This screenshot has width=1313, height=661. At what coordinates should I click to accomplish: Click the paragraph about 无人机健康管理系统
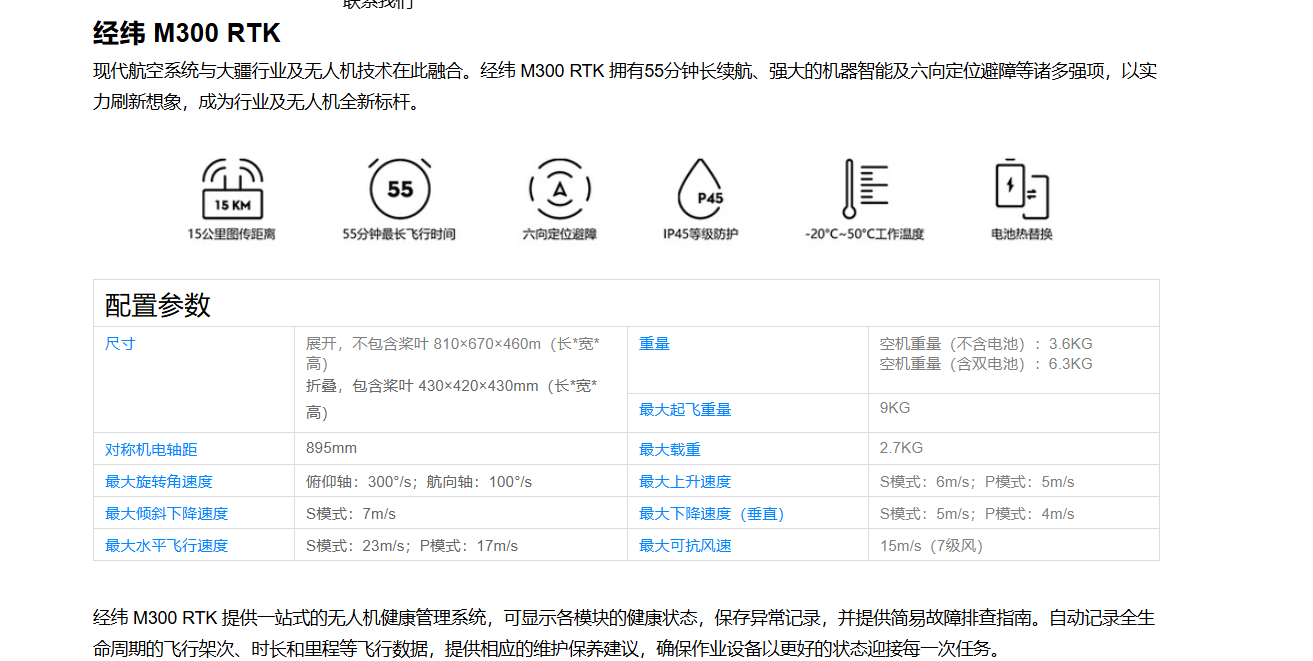[x=624, y=633]
